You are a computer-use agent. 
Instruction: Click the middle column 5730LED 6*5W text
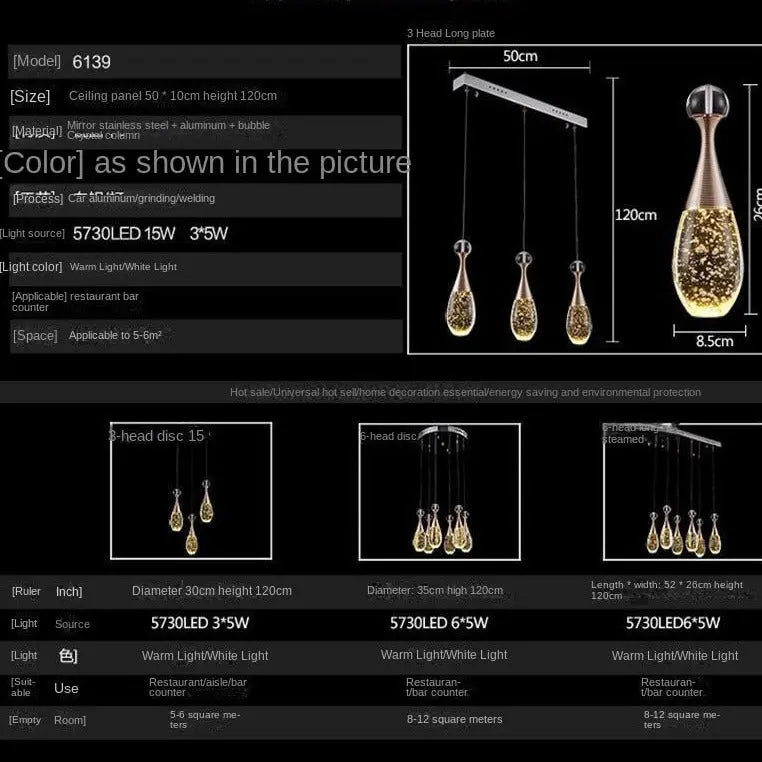[x=439, y=623]
